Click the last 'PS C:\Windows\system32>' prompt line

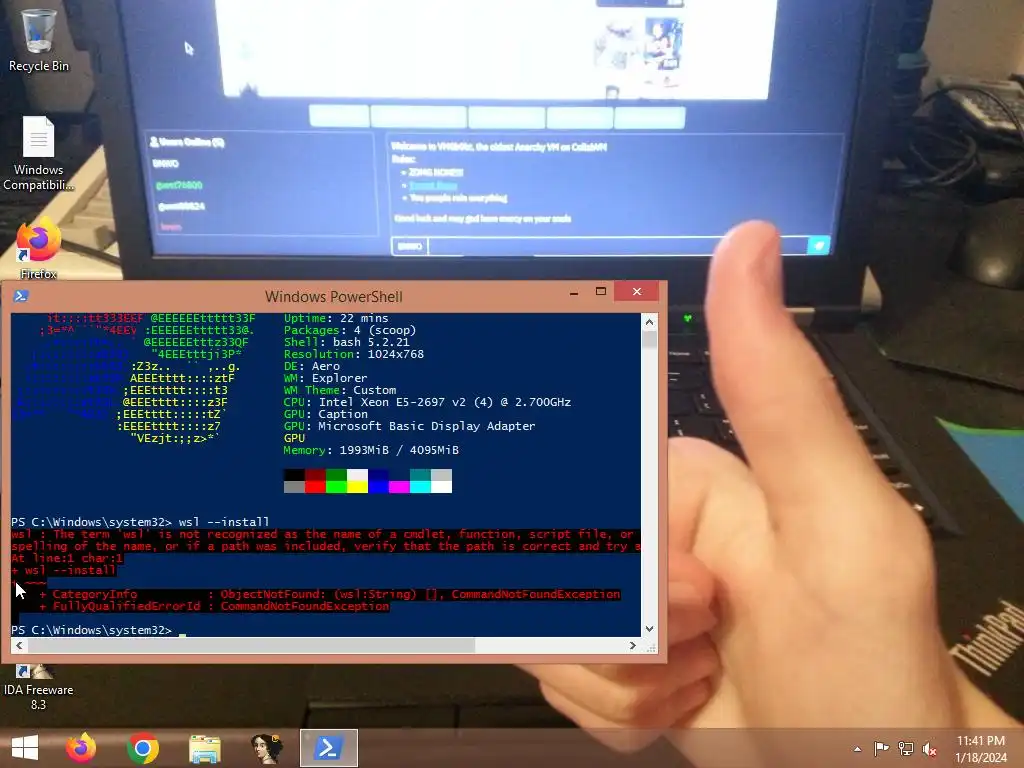coord(91,630)
